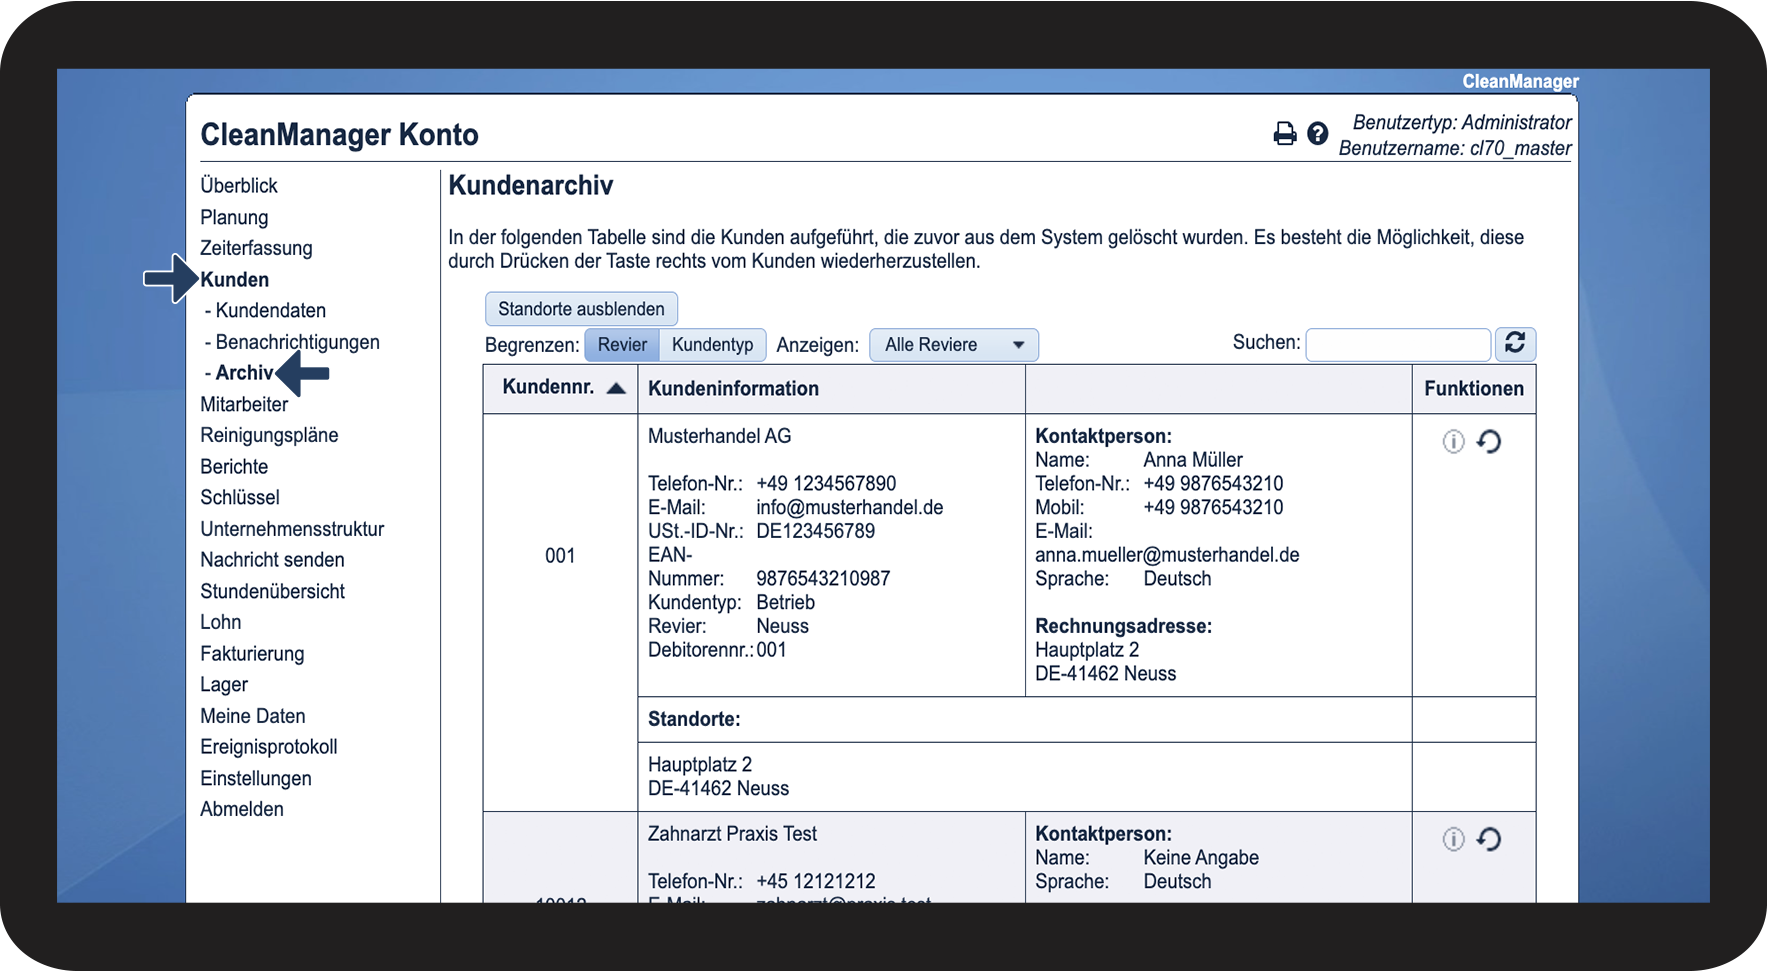The width and height of the screenshot is (1767, 971).
Task: Click the Zahnarzt Praxis Test name
Action: click(732, 834)
